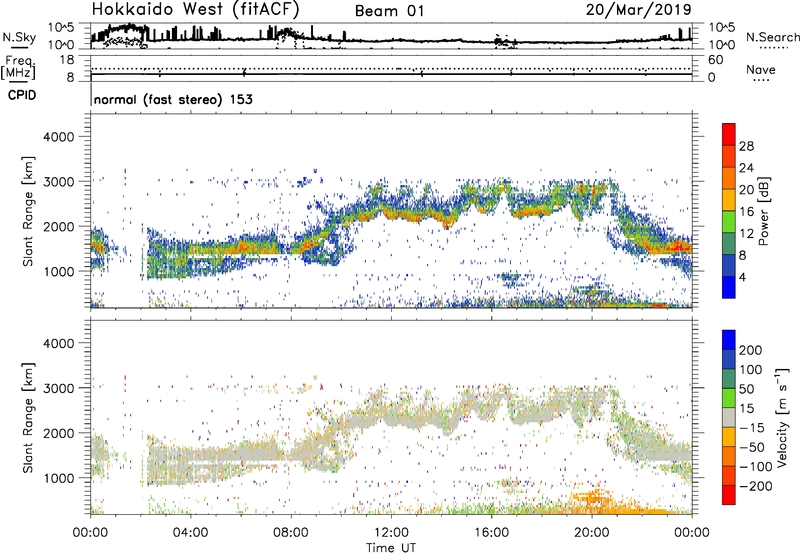Viewport: 800px width, 554px height.
Task: Click the "200" velocity colorbar label
Action: pos(751,350)
